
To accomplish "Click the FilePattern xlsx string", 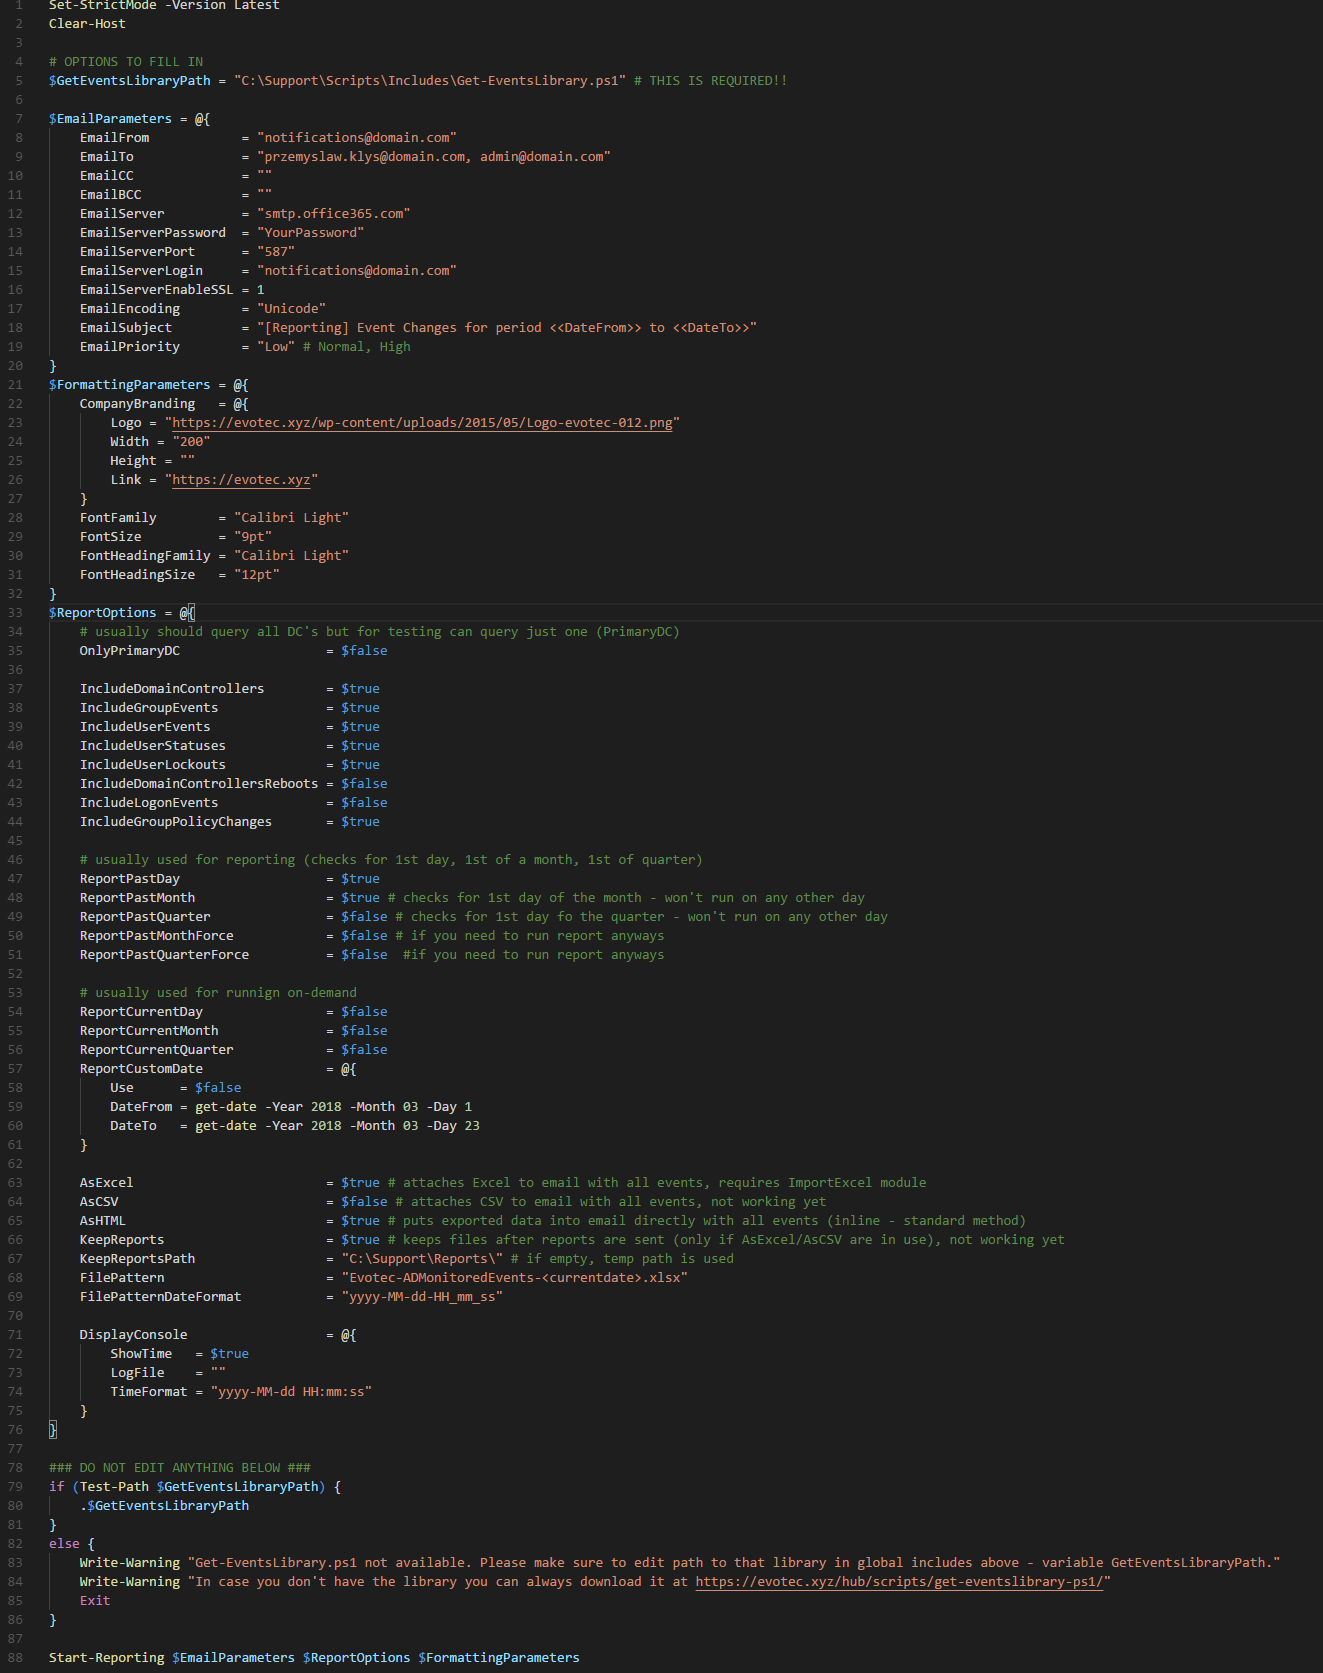I will [514, 1278].
